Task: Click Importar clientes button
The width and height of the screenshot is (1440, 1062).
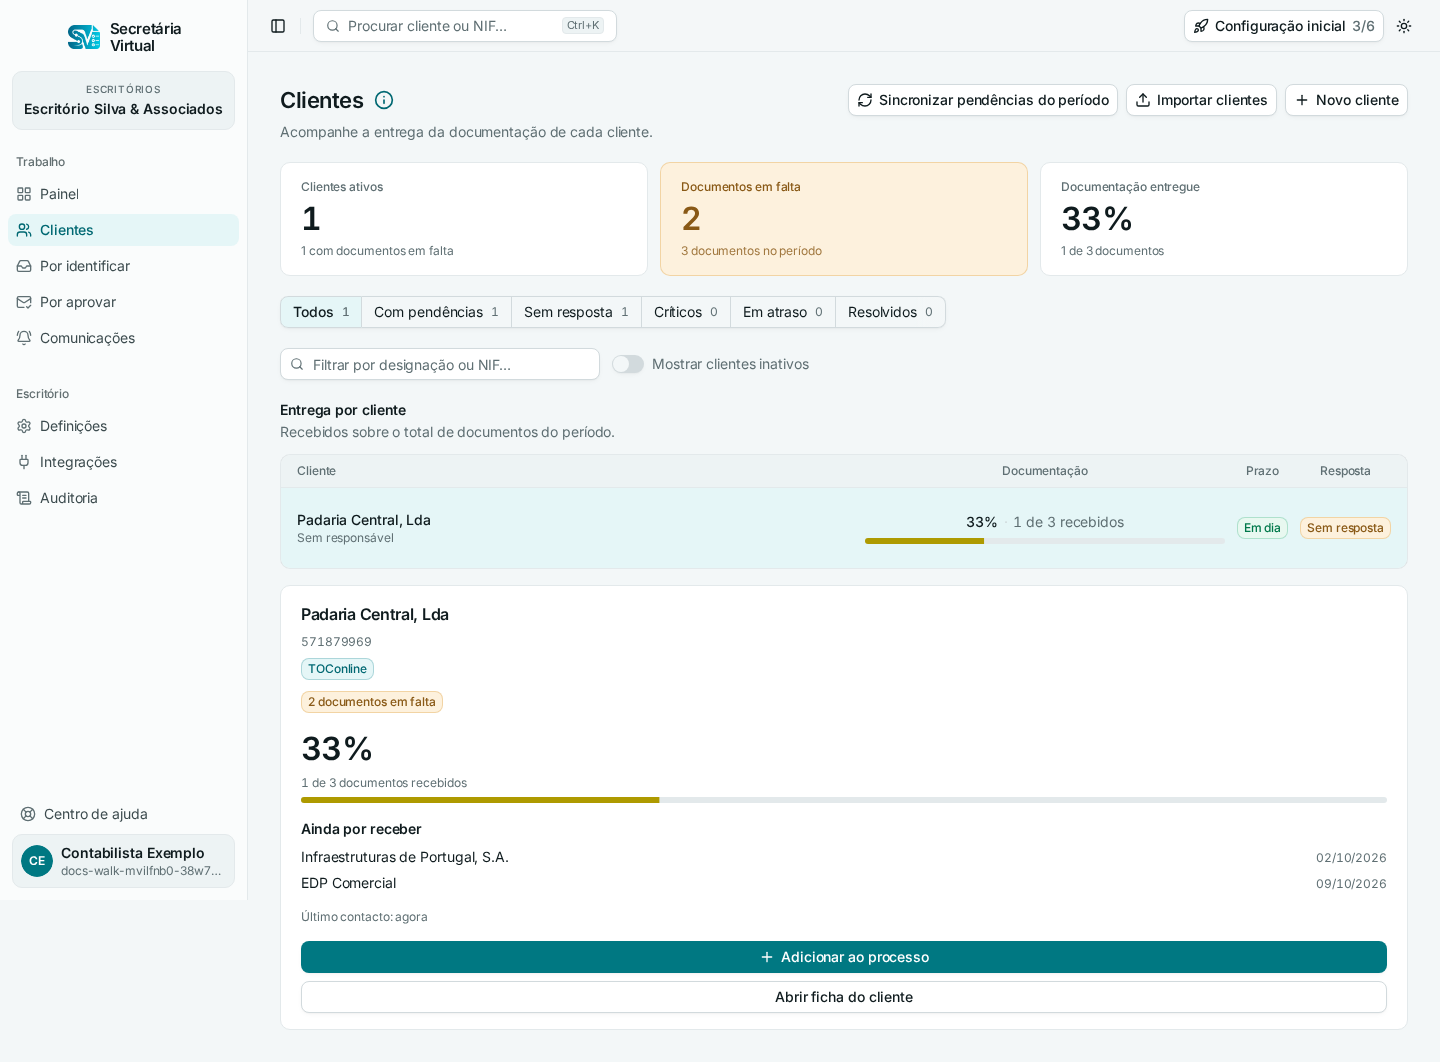Action: tap(1201, 100)
